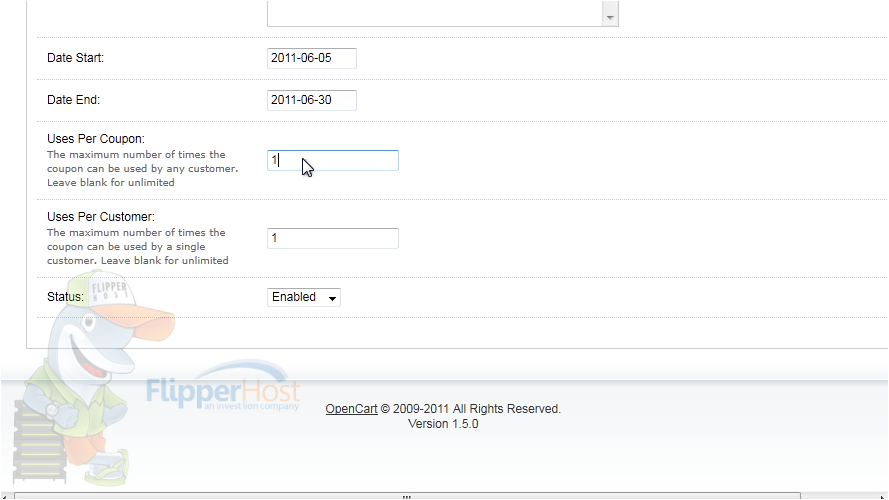Click the Date End input field
The width and height of the screenshot is (889, 500).
pyautogui.click(x=312, y=100)
